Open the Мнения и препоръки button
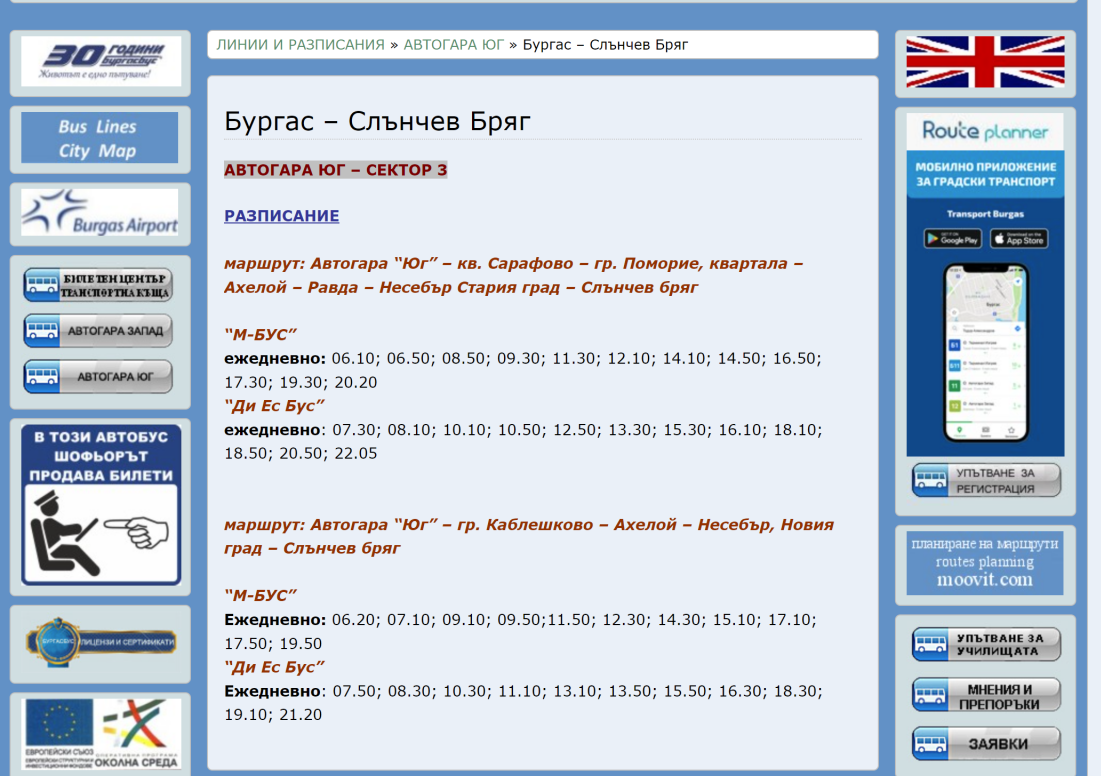Screen dimensions: 1101x776 click(x=986, y=695)
